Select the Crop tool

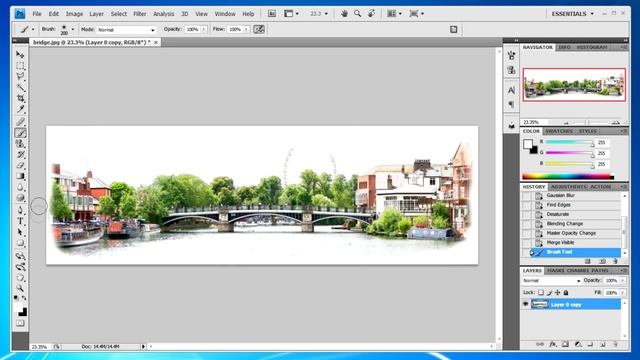click(x=20, y=98)
